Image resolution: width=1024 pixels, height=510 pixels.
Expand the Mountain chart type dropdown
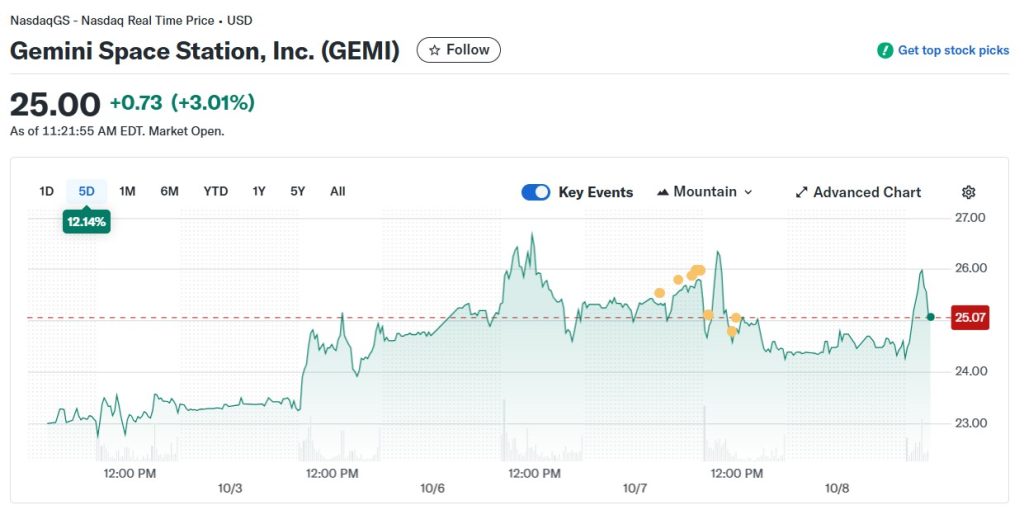pyautogui.click(x=705, y=192)
